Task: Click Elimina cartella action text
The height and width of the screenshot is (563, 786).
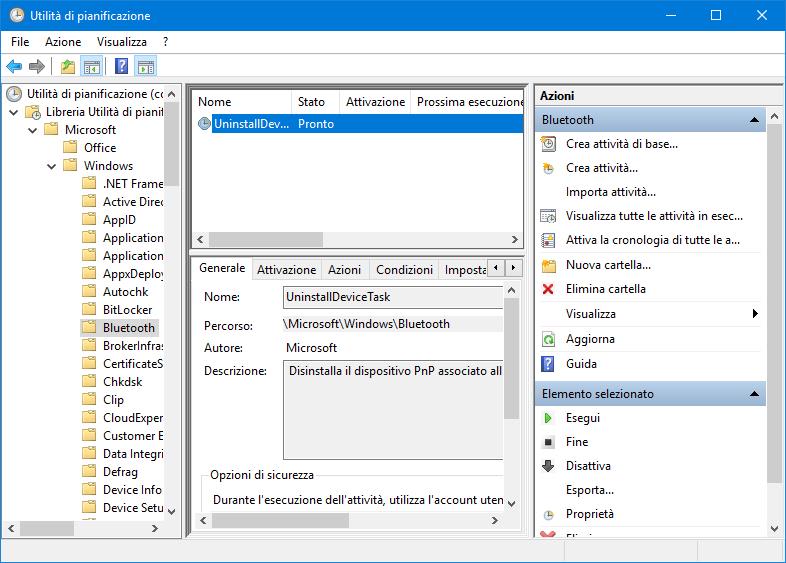Action: pyautogui.click(x=606, y=289)
